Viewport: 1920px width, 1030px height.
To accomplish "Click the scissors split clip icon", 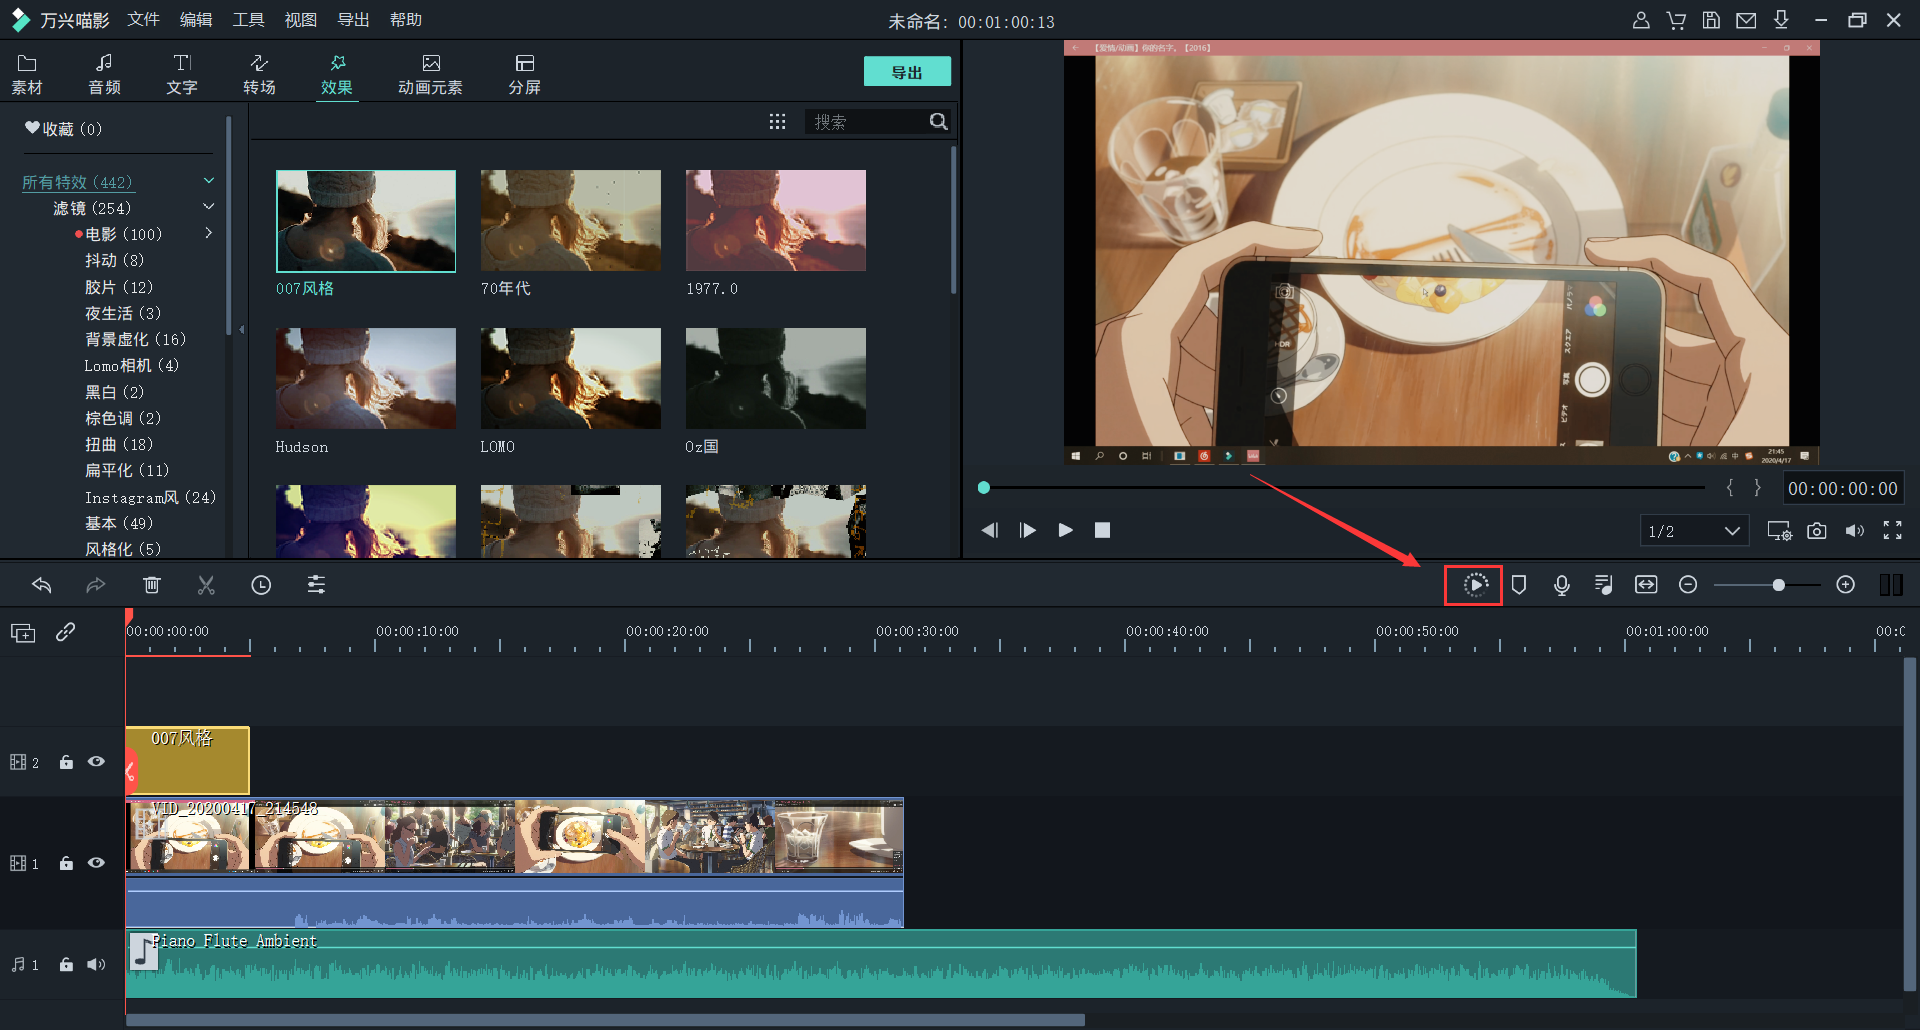I will pos(206,585).
